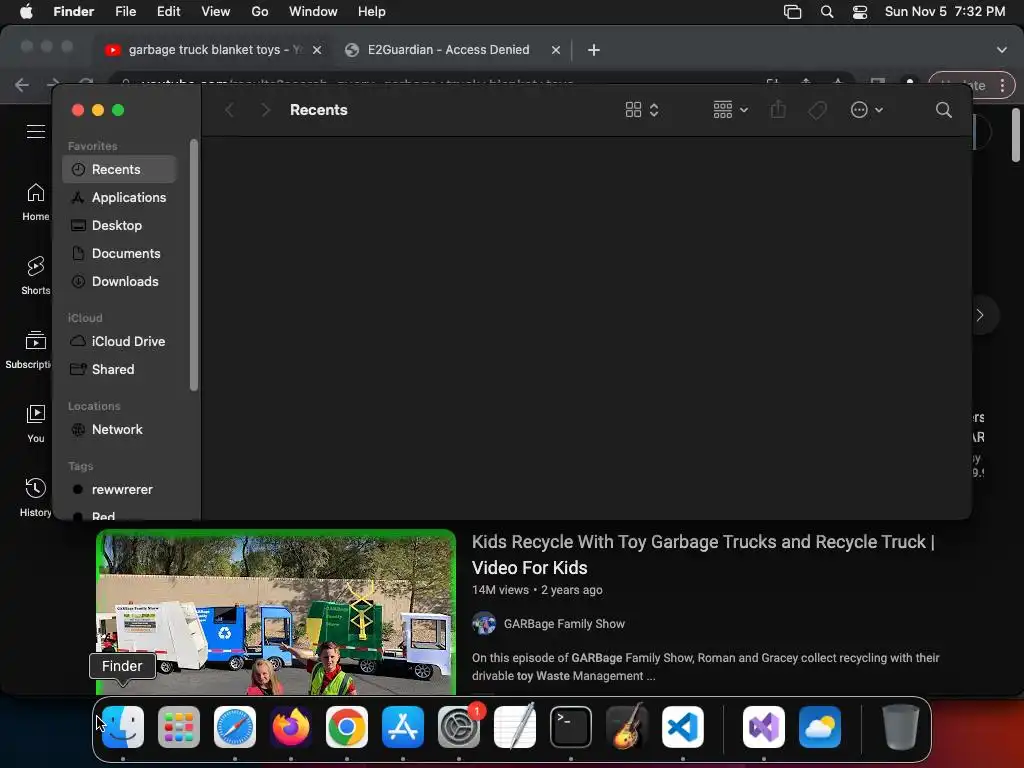Launch Firefox from the Dock
The width and height of the screenshot is (1024, 768).
click(291, 727)
